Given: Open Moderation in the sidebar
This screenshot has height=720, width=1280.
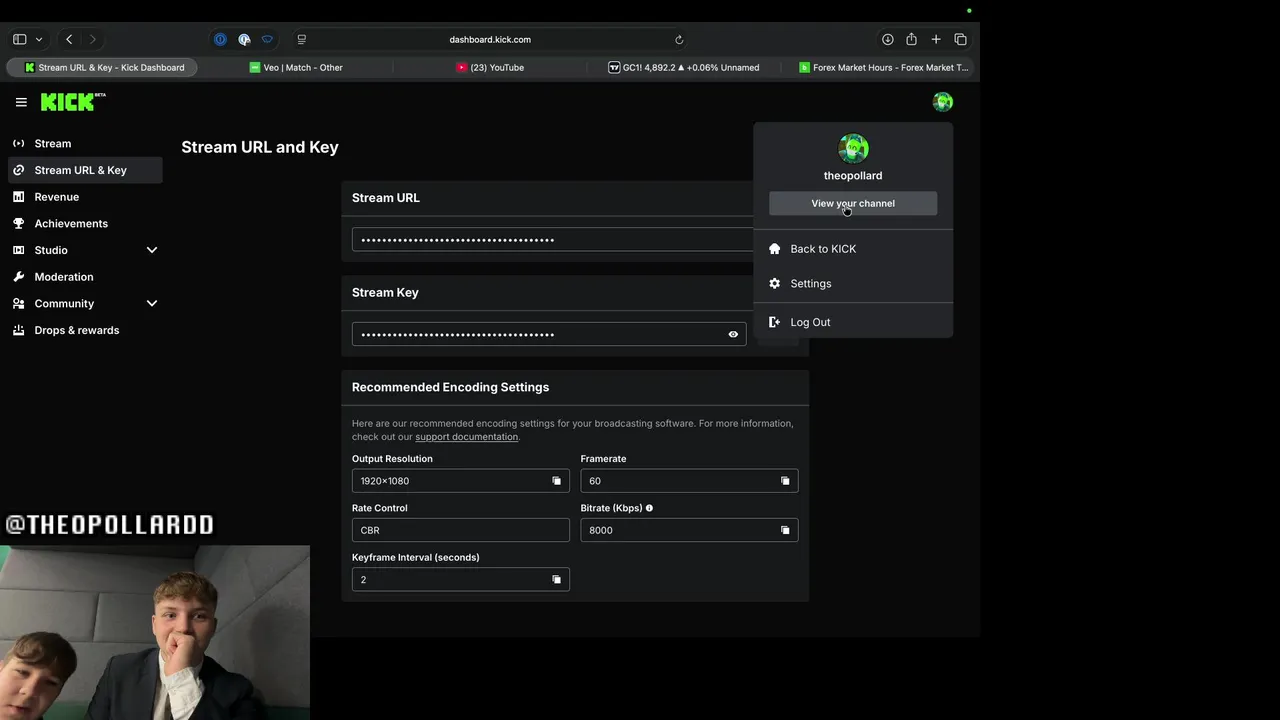Looking at the screenshot, I should pos(85,277).
